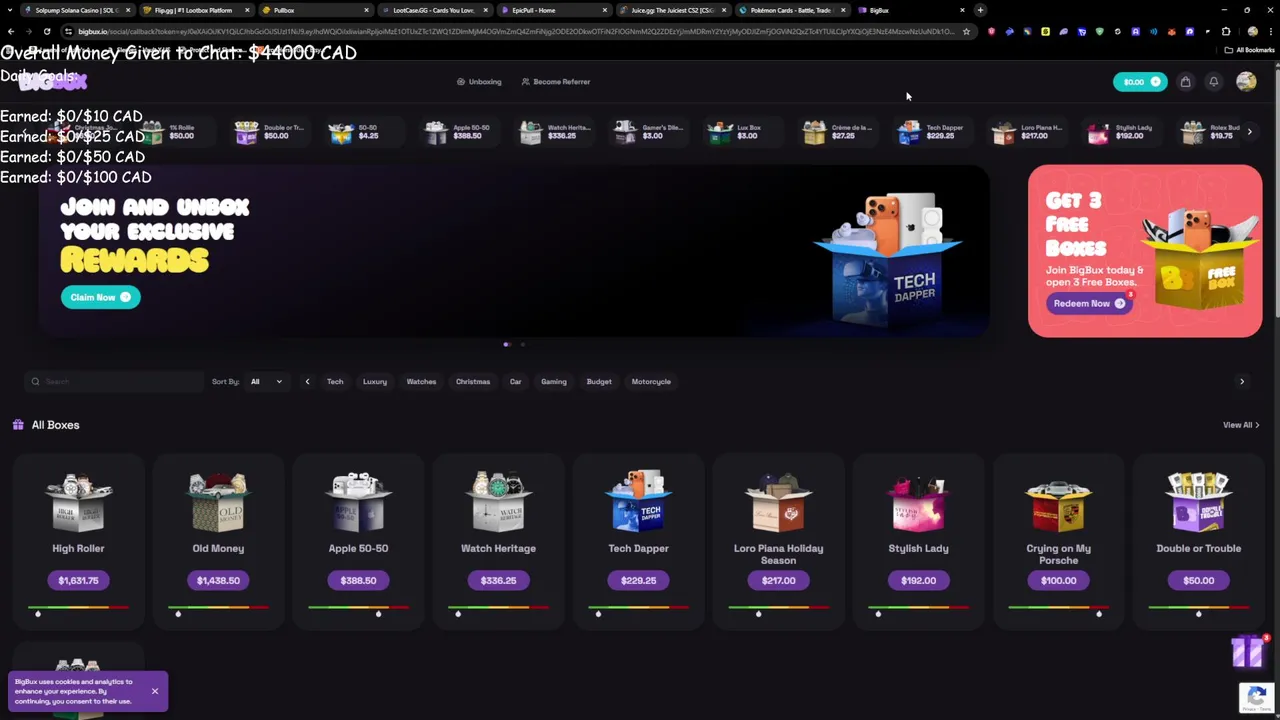Expand View All boxes
This screenshot has width=1280, height=720.
pos(1241,425)
